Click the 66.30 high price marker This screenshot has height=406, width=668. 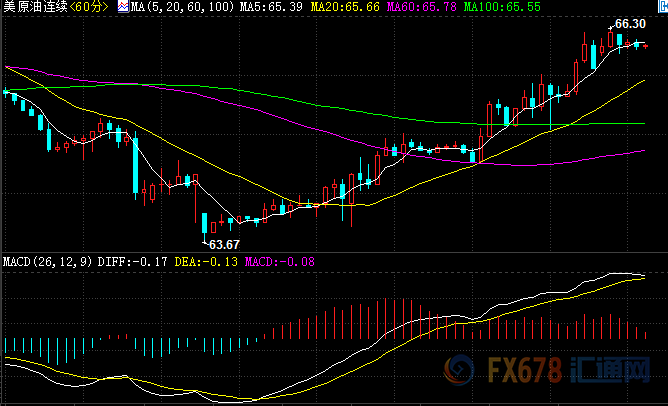[629, 23]
